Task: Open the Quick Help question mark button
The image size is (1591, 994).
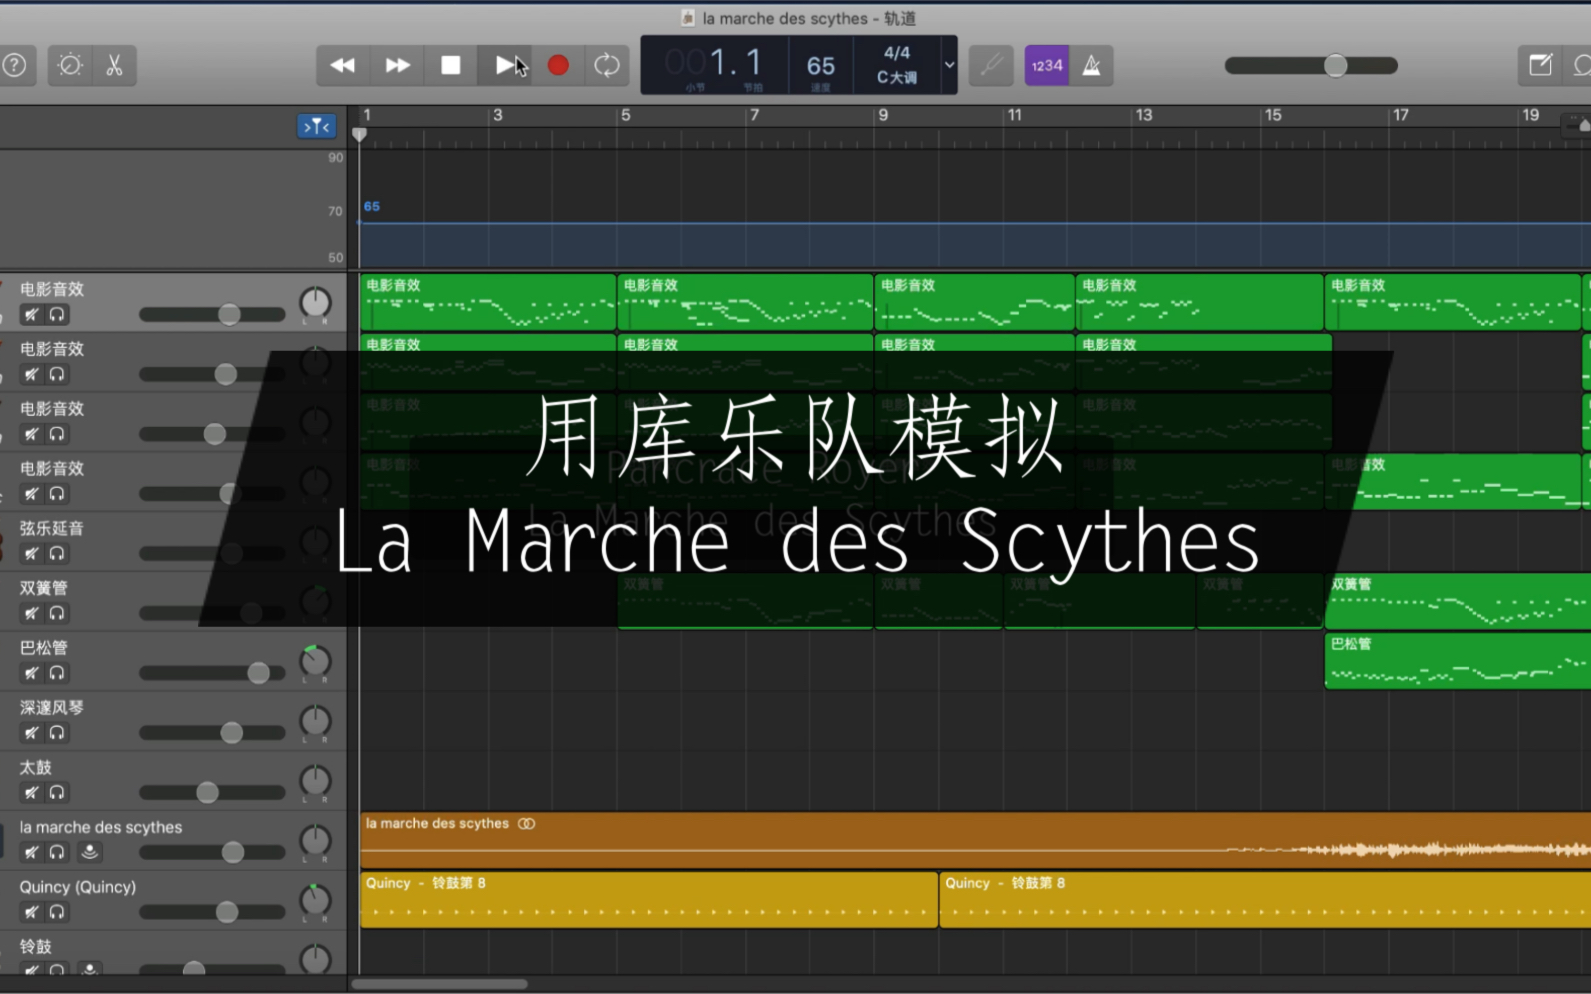Action: click(14, 65)
